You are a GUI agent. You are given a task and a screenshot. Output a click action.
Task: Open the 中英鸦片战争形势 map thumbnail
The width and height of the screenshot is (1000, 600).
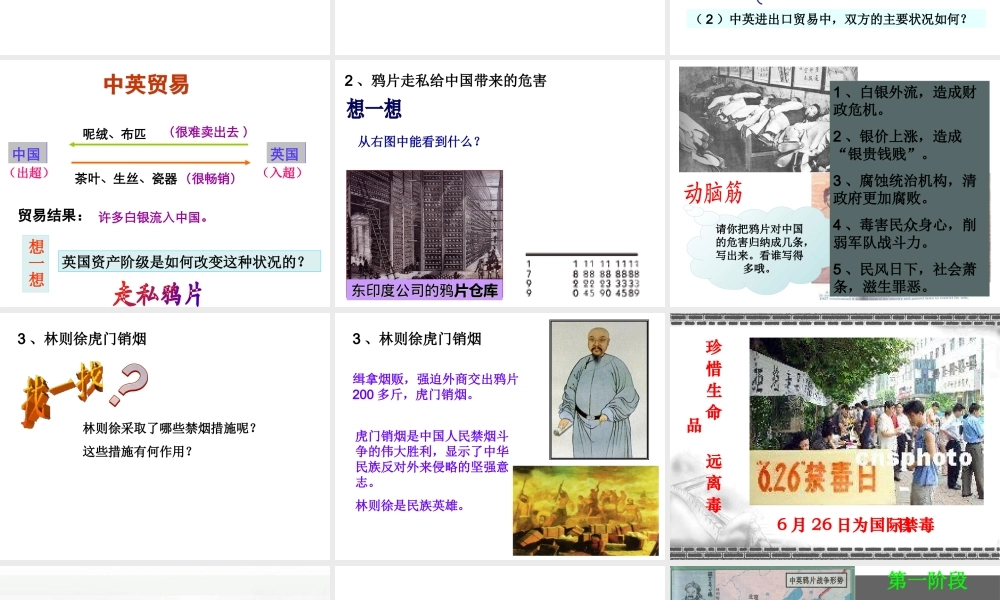point(762,584)
